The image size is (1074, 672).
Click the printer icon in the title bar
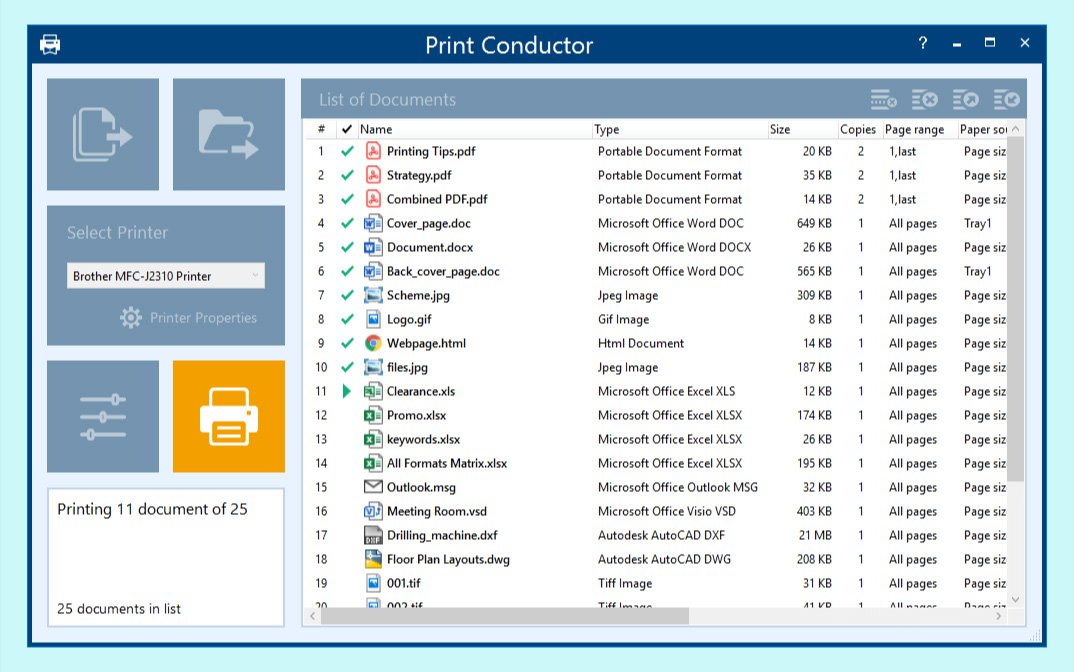tap(48, 43)
